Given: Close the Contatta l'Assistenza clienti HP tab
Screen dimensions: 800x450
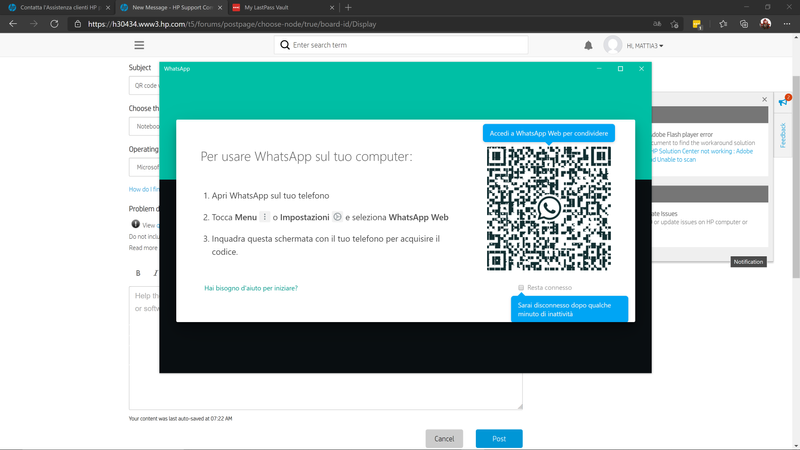Looking at the screenshot, I should pyautogui.click(x=108, y=8).
